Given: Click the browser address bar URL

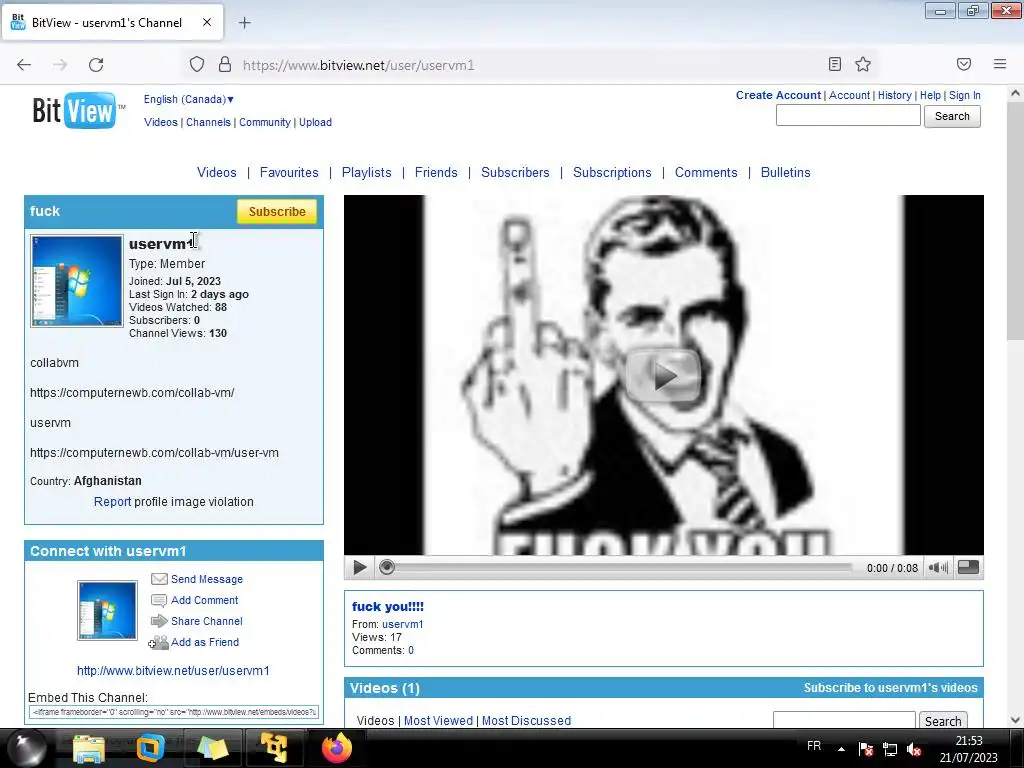Looking at the screenshot, I should click(x=359, y=65).
